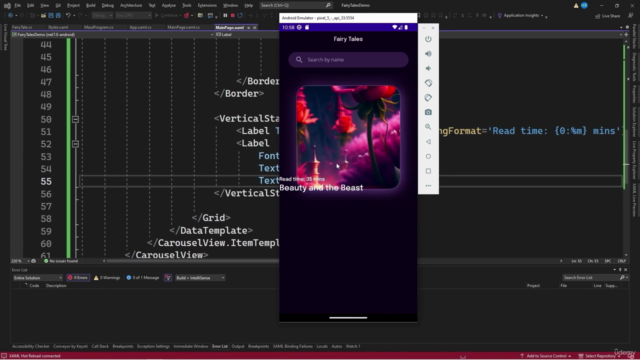Click the Send Feedback icon
This screenshot has width=640, height=360.
[630, 16]
